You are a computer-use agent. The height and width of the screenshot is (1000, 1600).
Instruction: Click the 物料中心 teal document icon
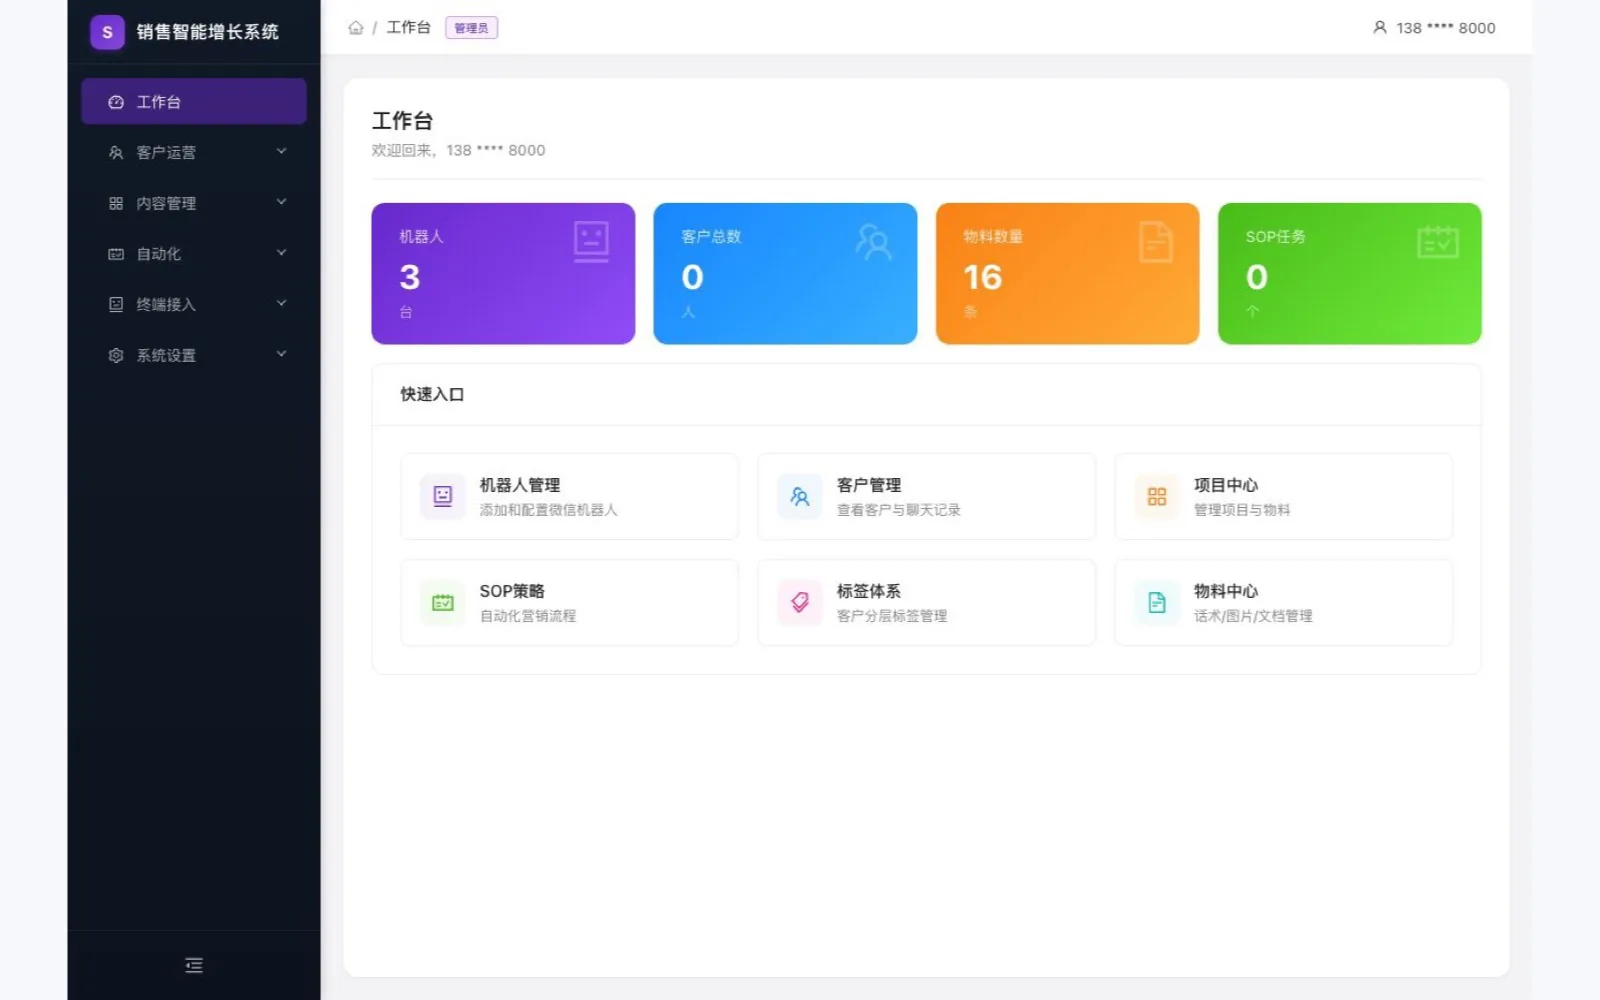click(1157, 602)
